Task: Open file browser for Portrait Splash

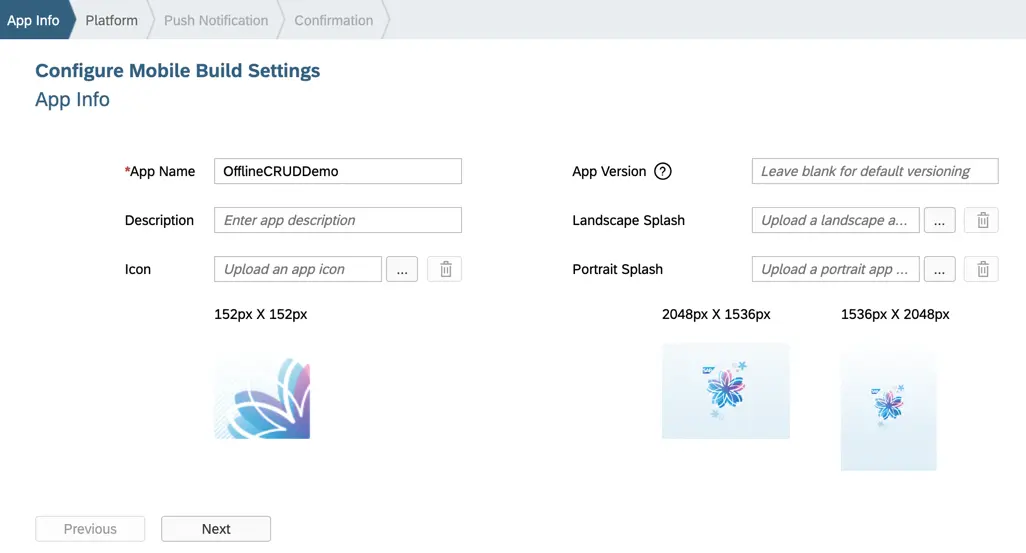Action: coord(939,269)
